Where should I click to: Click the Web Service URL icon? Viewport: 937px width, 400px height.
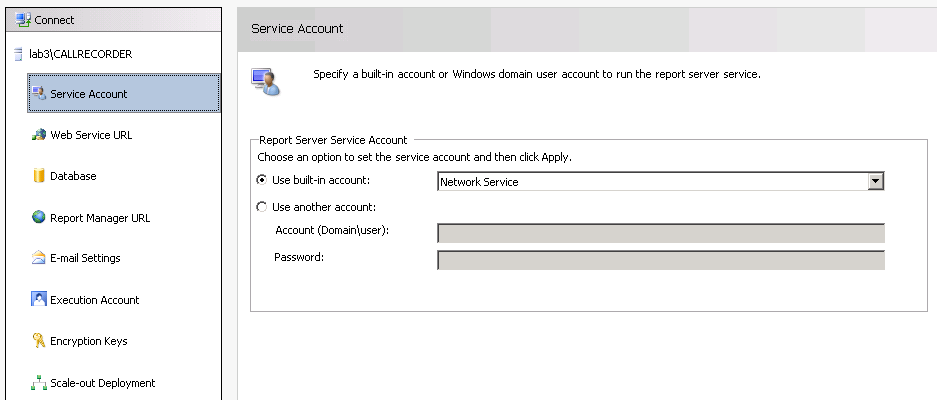[x=39, y=135]
